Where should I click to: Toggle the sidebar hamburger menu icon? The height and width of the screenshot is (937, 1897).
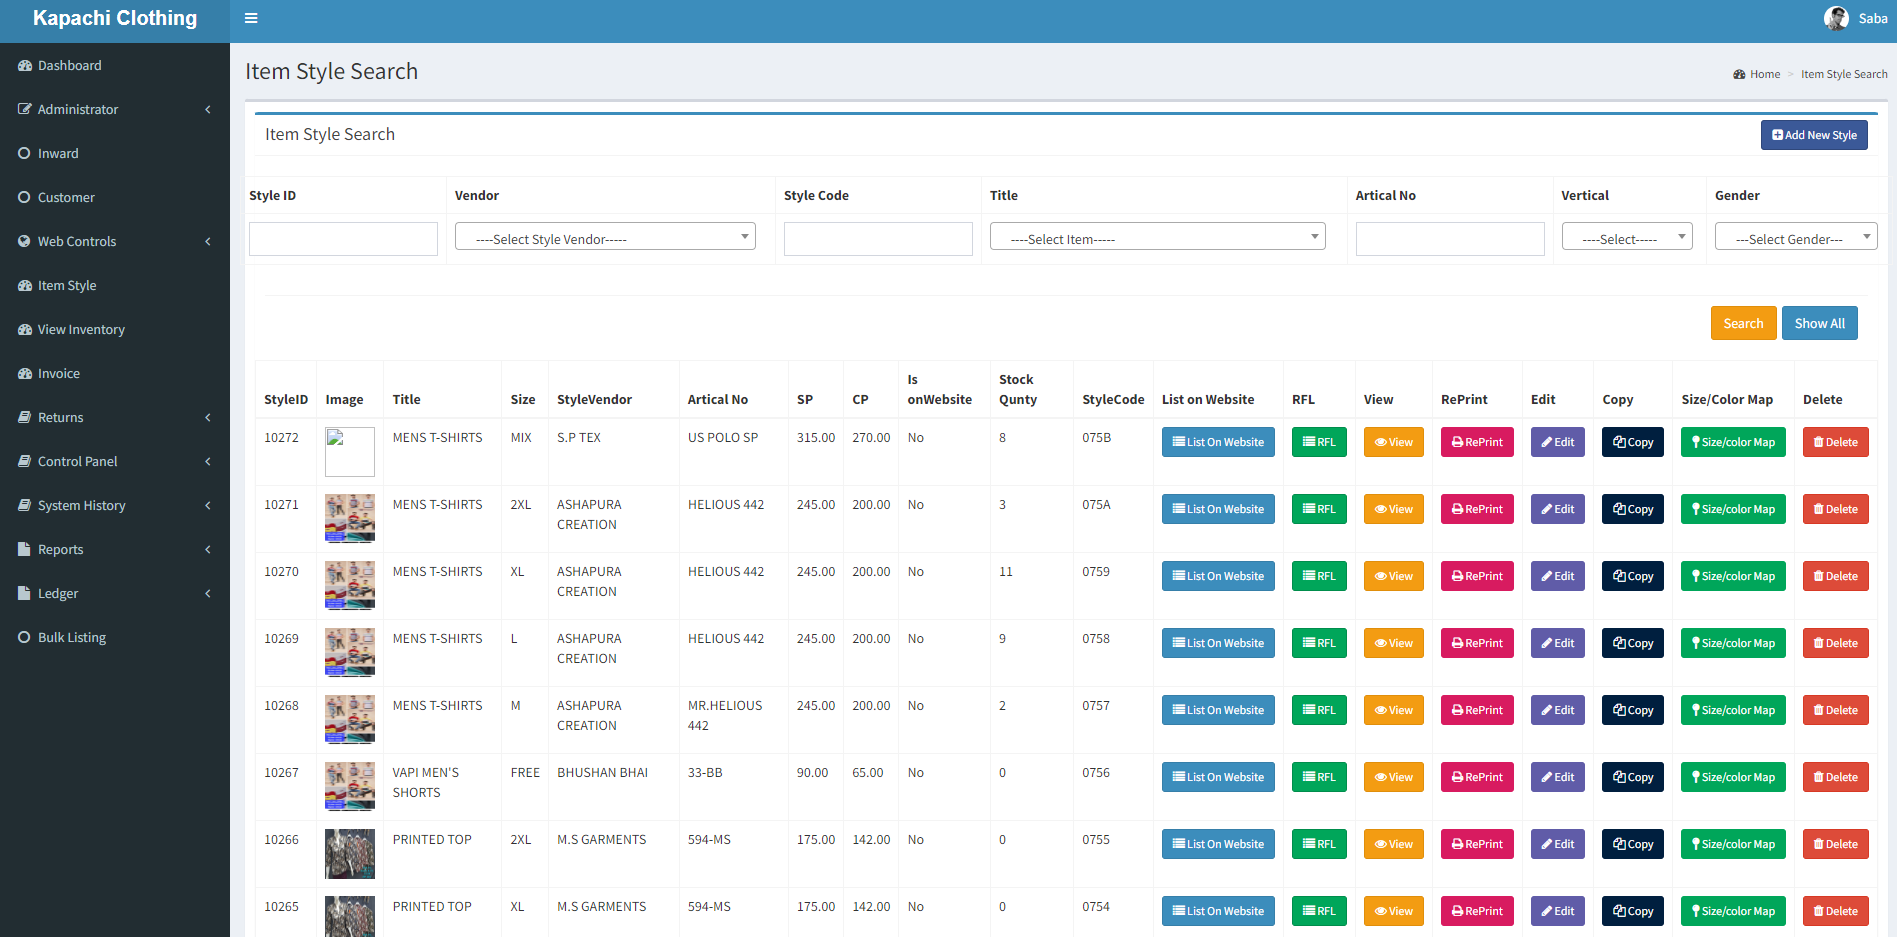click(251, 18)
